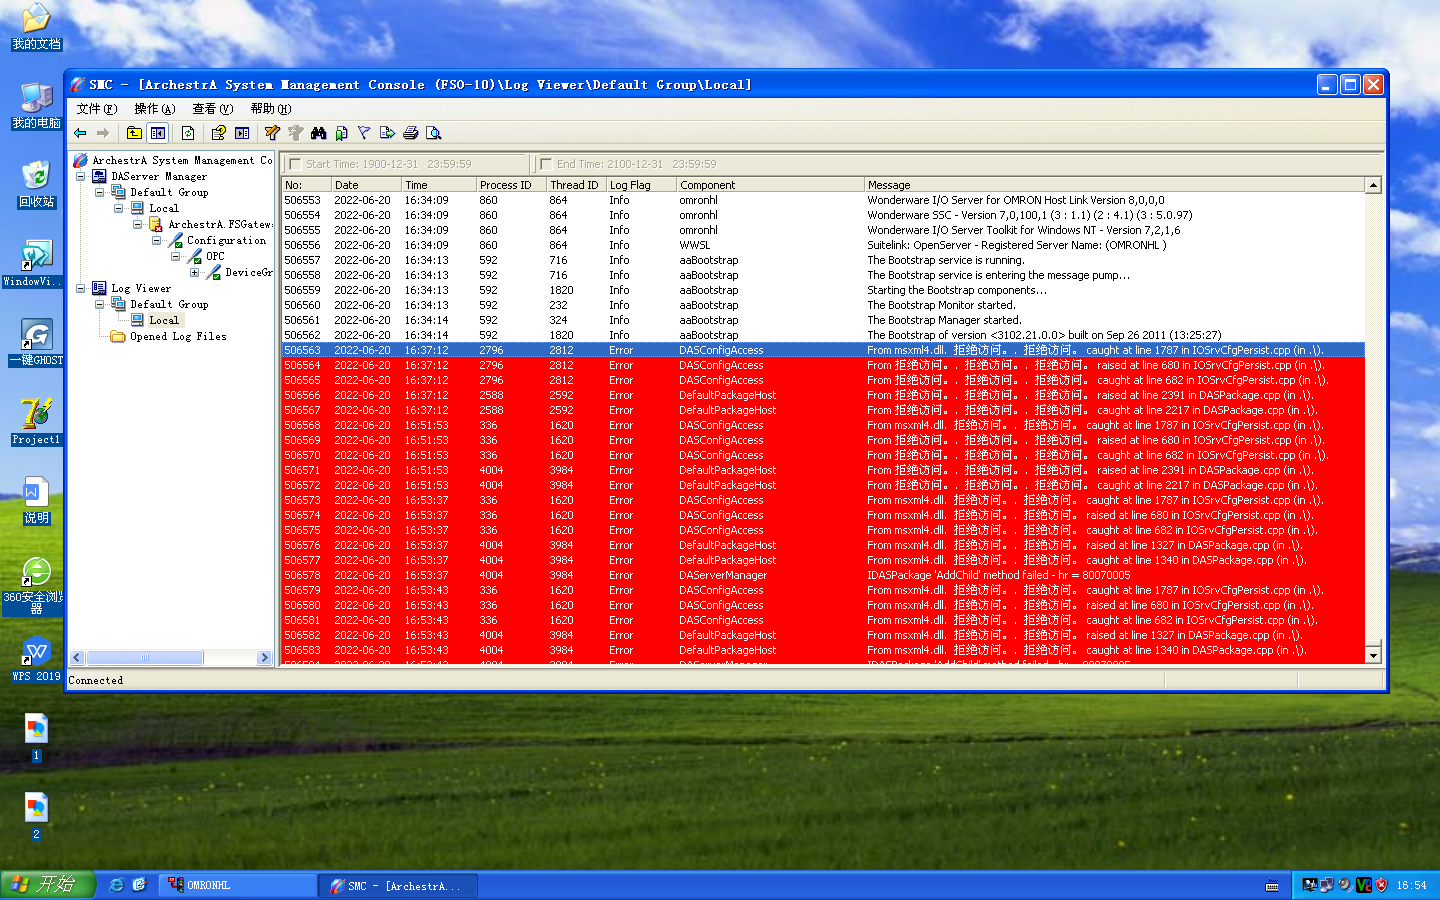Select error log row 506578
This screenshot has width=1440, height=900.
823,575
